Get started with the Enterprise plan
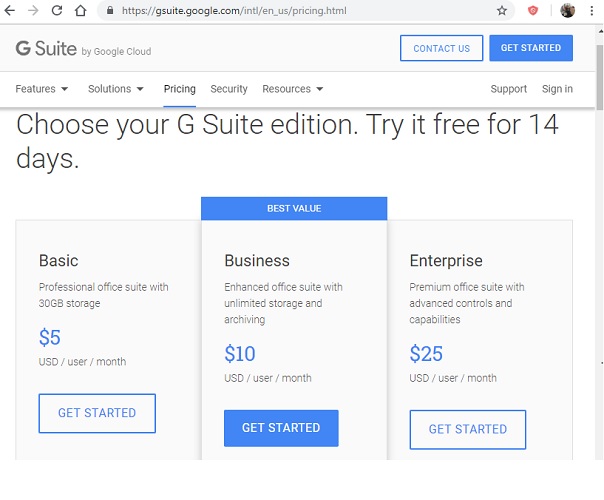The height and width of the screenshot is (500, 604). pos(468,429)
